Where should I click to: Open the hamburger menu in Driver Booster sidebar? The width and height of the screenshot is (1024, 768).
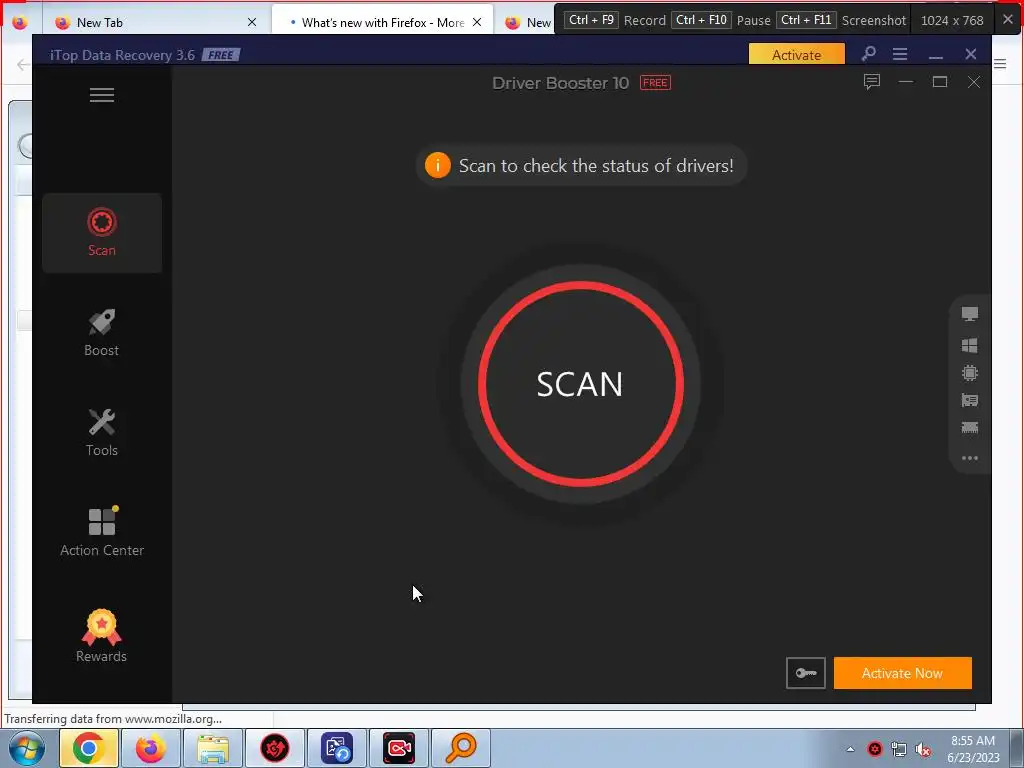click(x=102, y=95)
